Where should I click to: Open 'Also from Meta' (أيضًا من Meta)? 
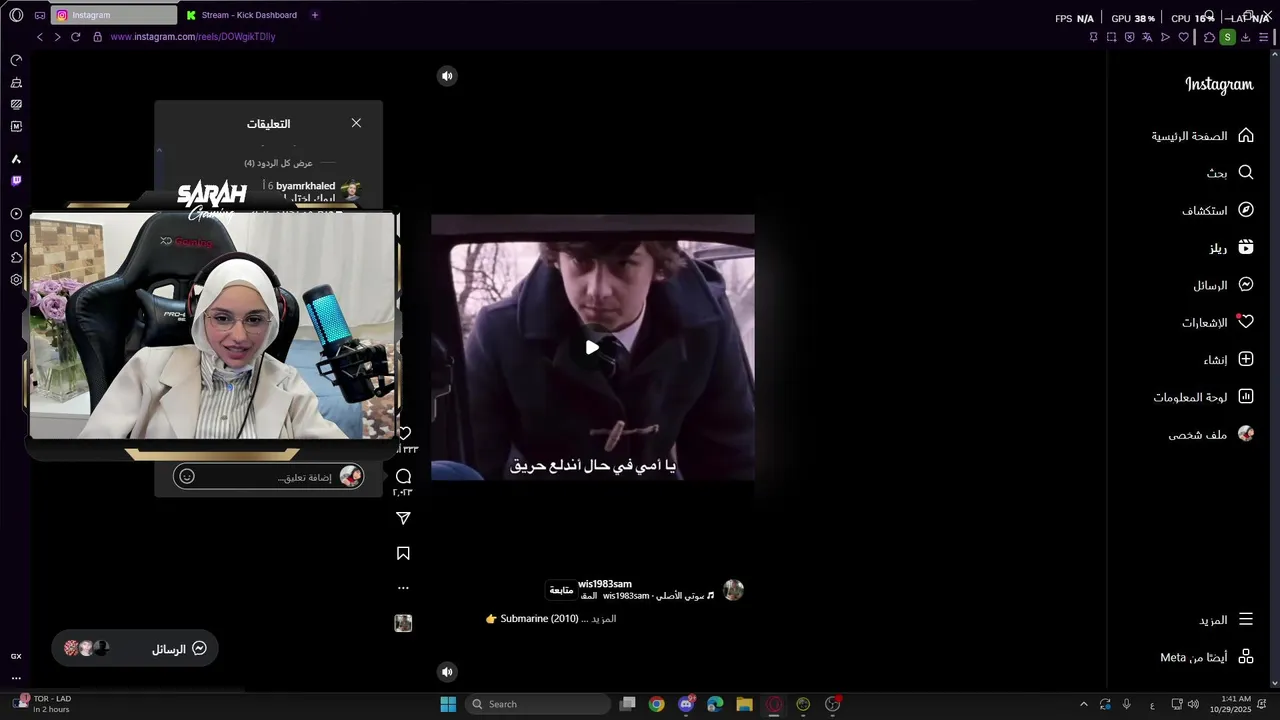point(1207,657)
